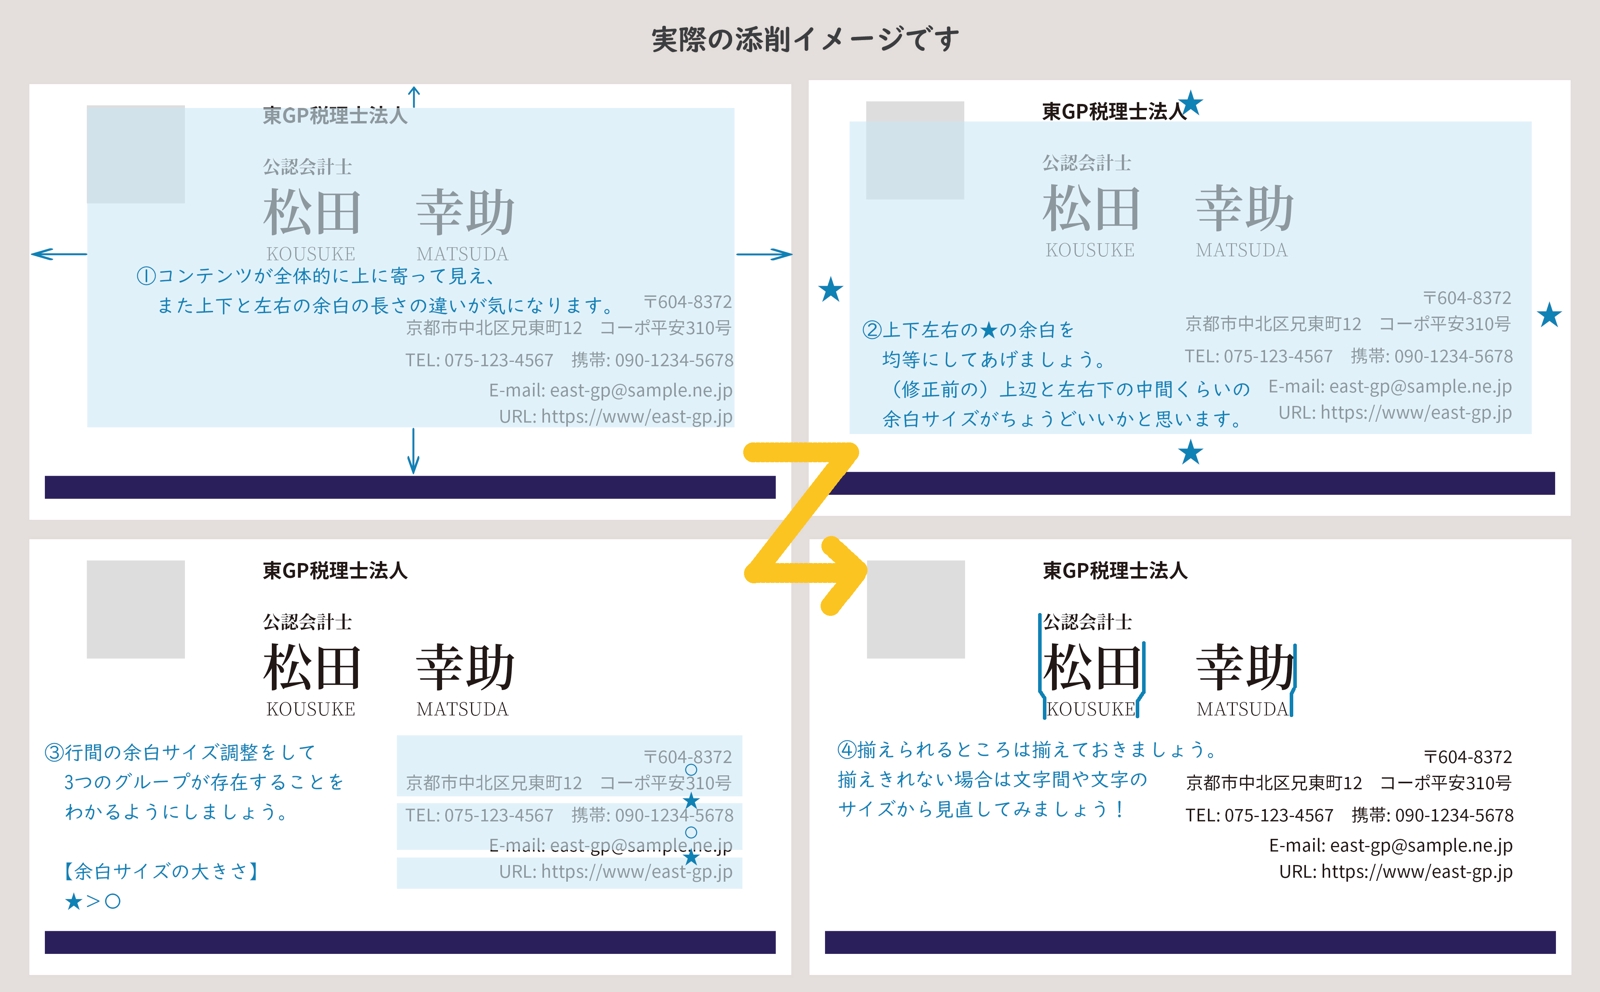Click 東GP税理士法人 in the note ① card
Screen dimensions: 1600x992
click(x=335, y=115)
